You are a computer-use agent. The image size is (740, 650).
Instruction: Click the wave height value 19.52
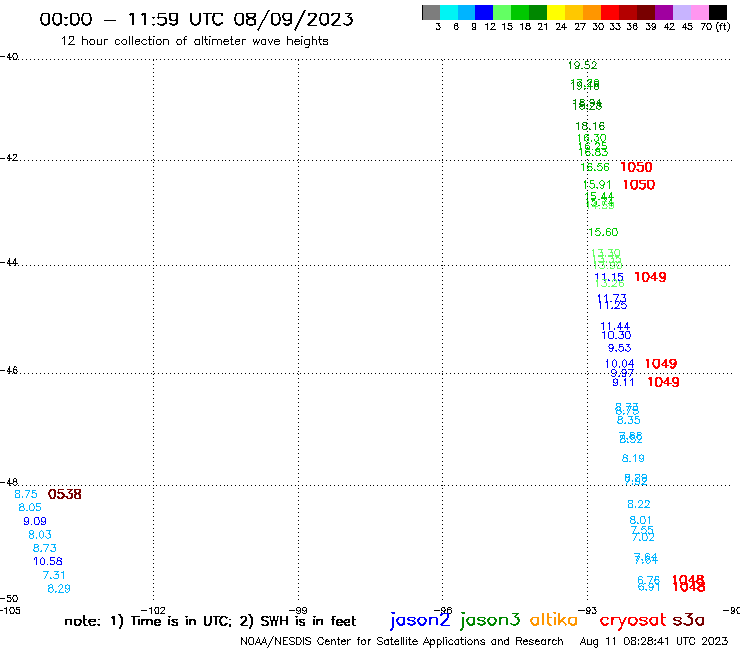pyautogui.click(x=582, y=65)
